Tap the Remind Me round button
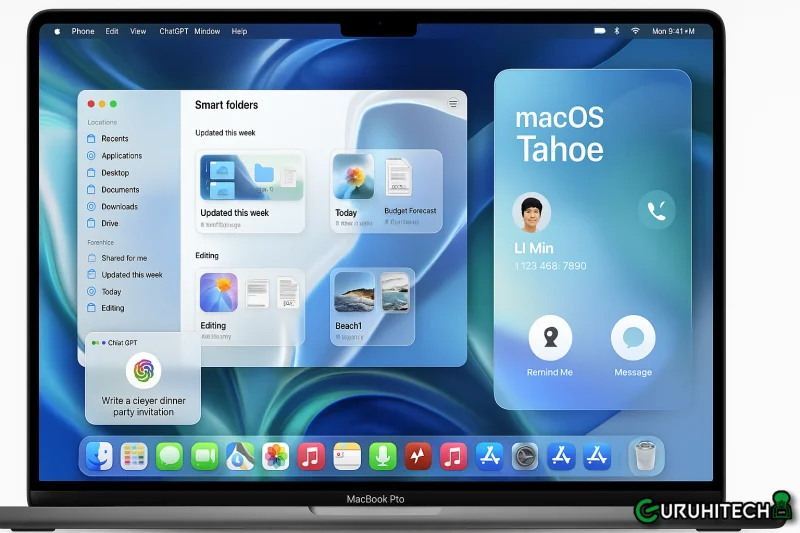The image size is (800, 533). click(550, 338)
